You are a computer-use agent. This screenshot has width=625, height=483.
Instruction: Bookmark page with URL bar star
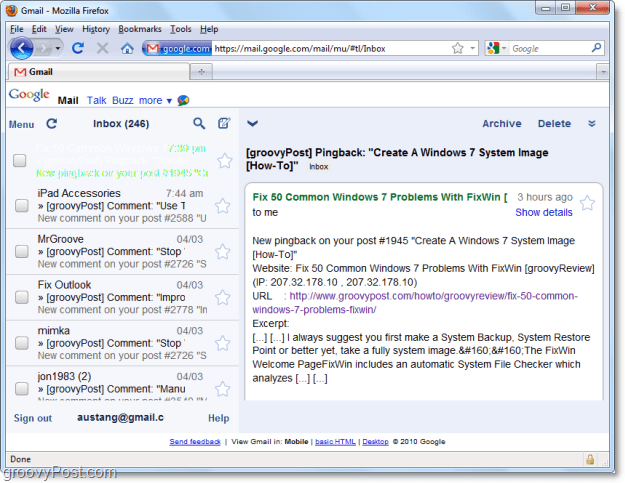click(x=458, y=48)
